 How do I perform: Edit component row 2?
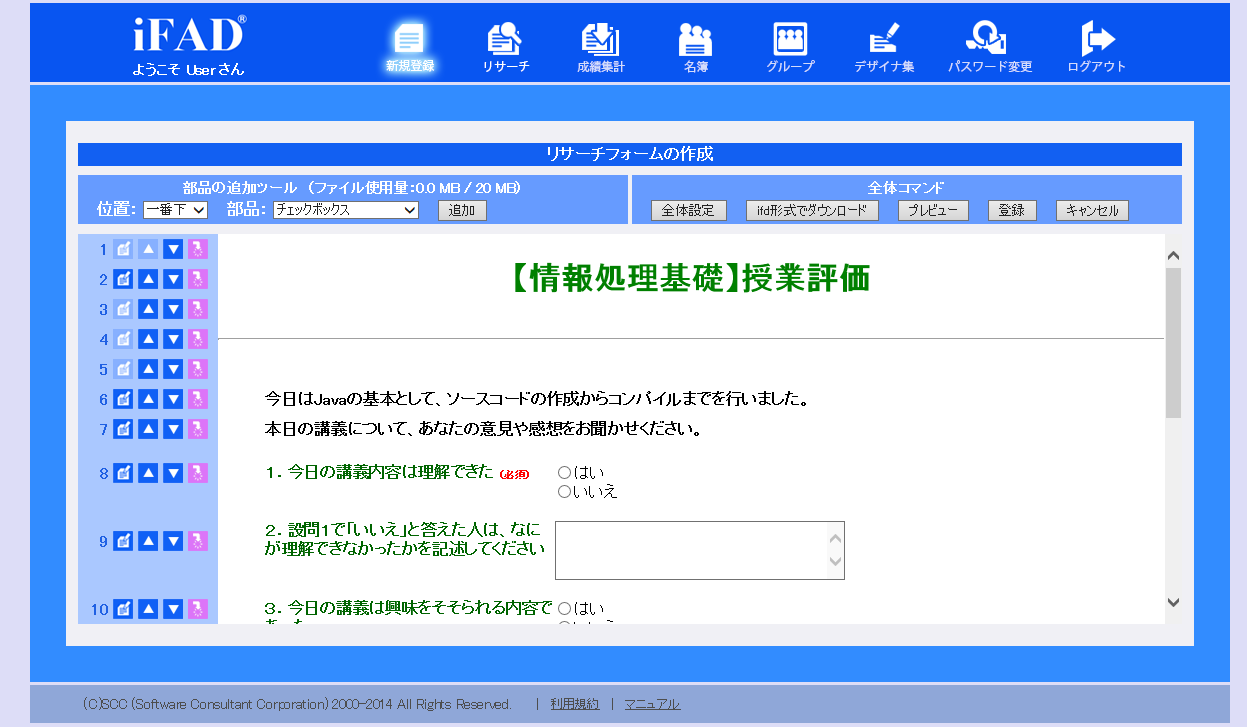[x=123, y=279]
